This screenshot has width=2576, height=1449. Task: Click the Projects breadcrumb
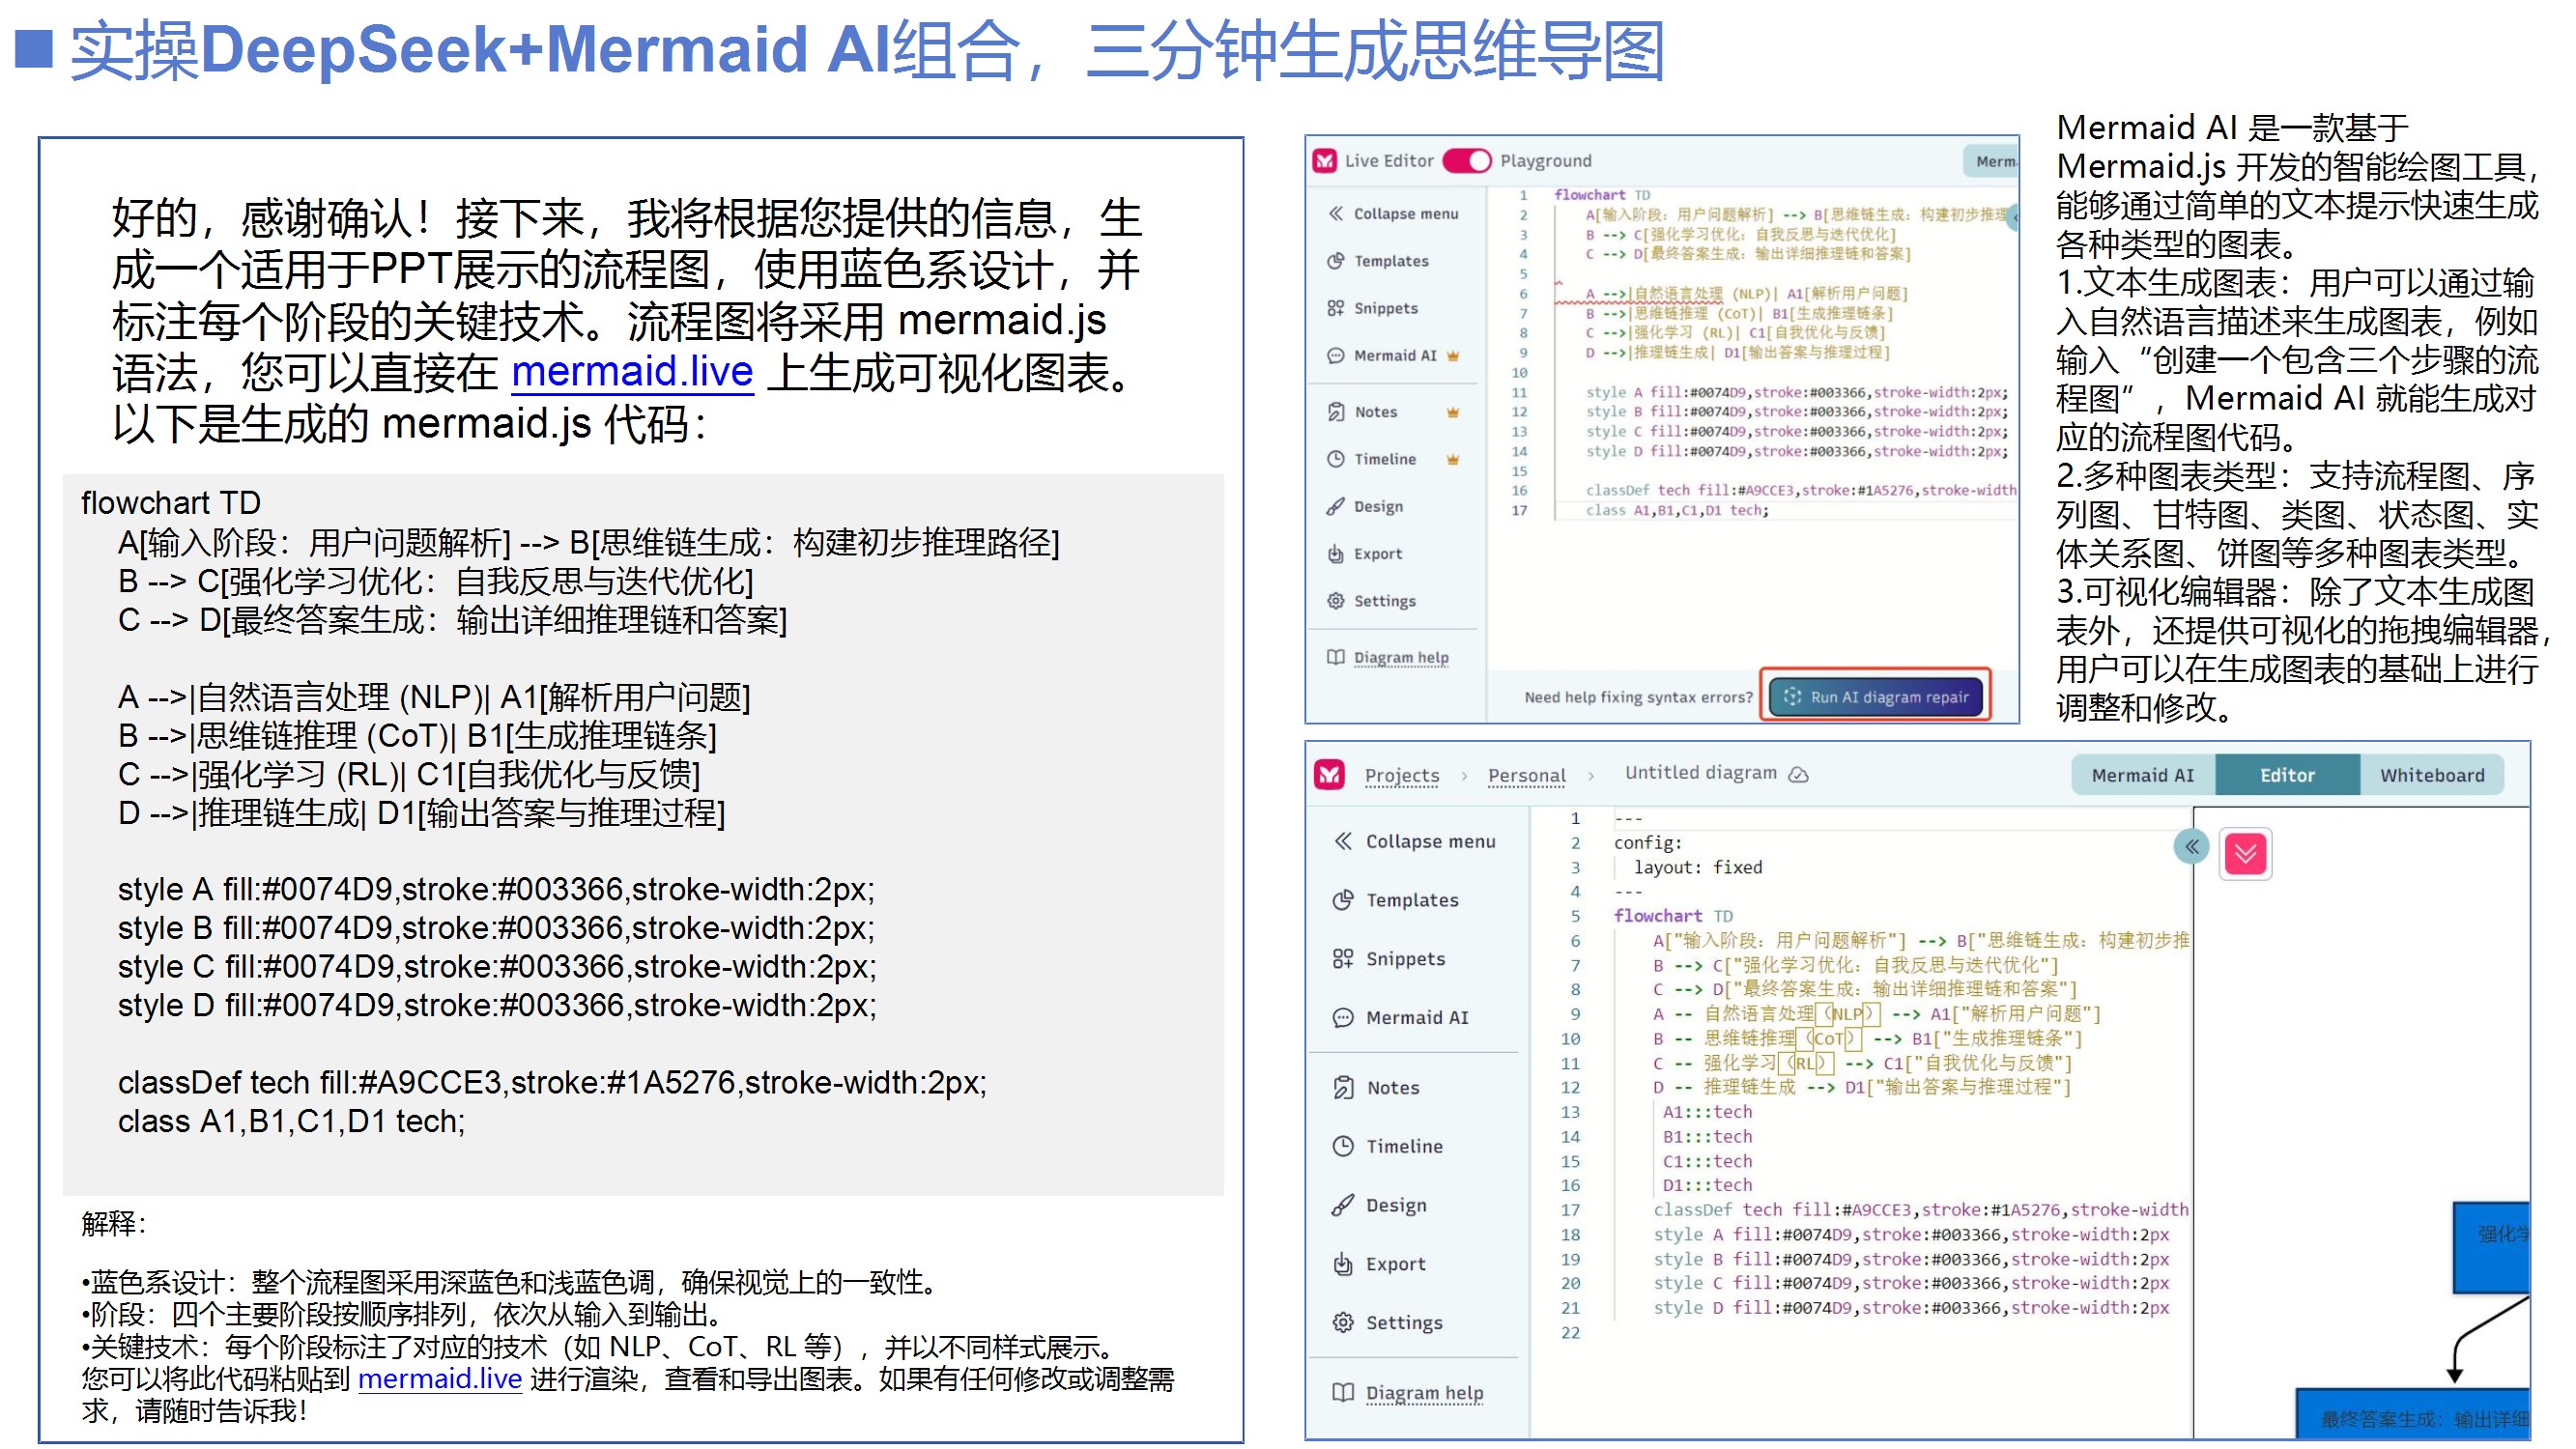click(1401, 775)
